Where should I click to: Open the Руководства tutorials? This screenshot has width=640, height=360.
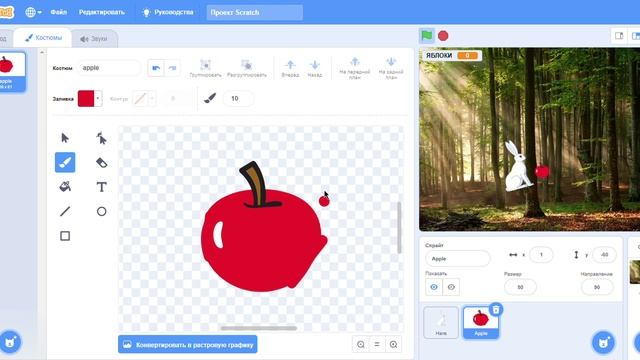(x=168, y=12)
